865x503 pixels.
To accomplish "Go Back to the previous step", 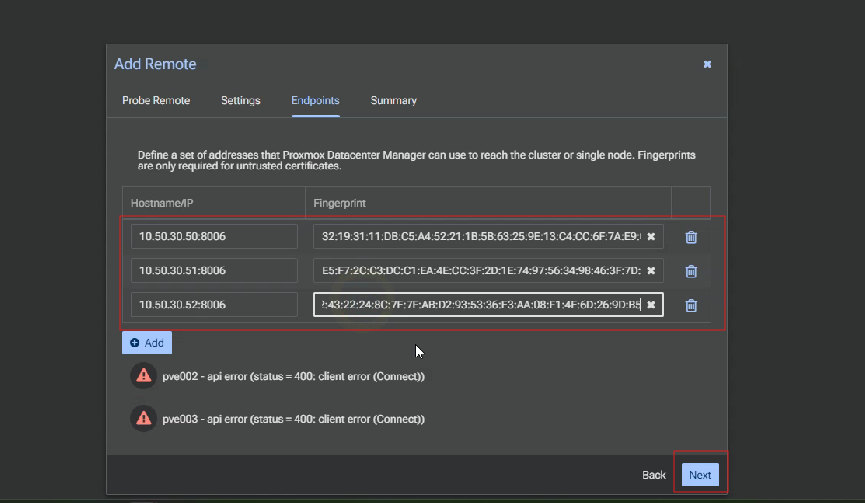I will tap(654, 475).
